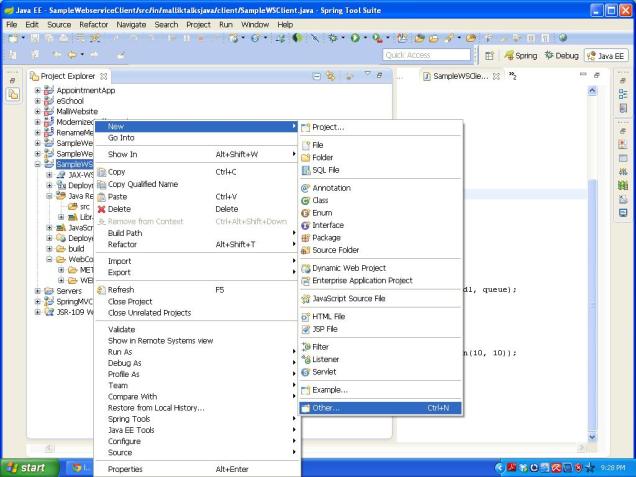636x477 pixels.
Task: Open the Java EE perspective
Action: pyautogui.click(x=606, y=56)
